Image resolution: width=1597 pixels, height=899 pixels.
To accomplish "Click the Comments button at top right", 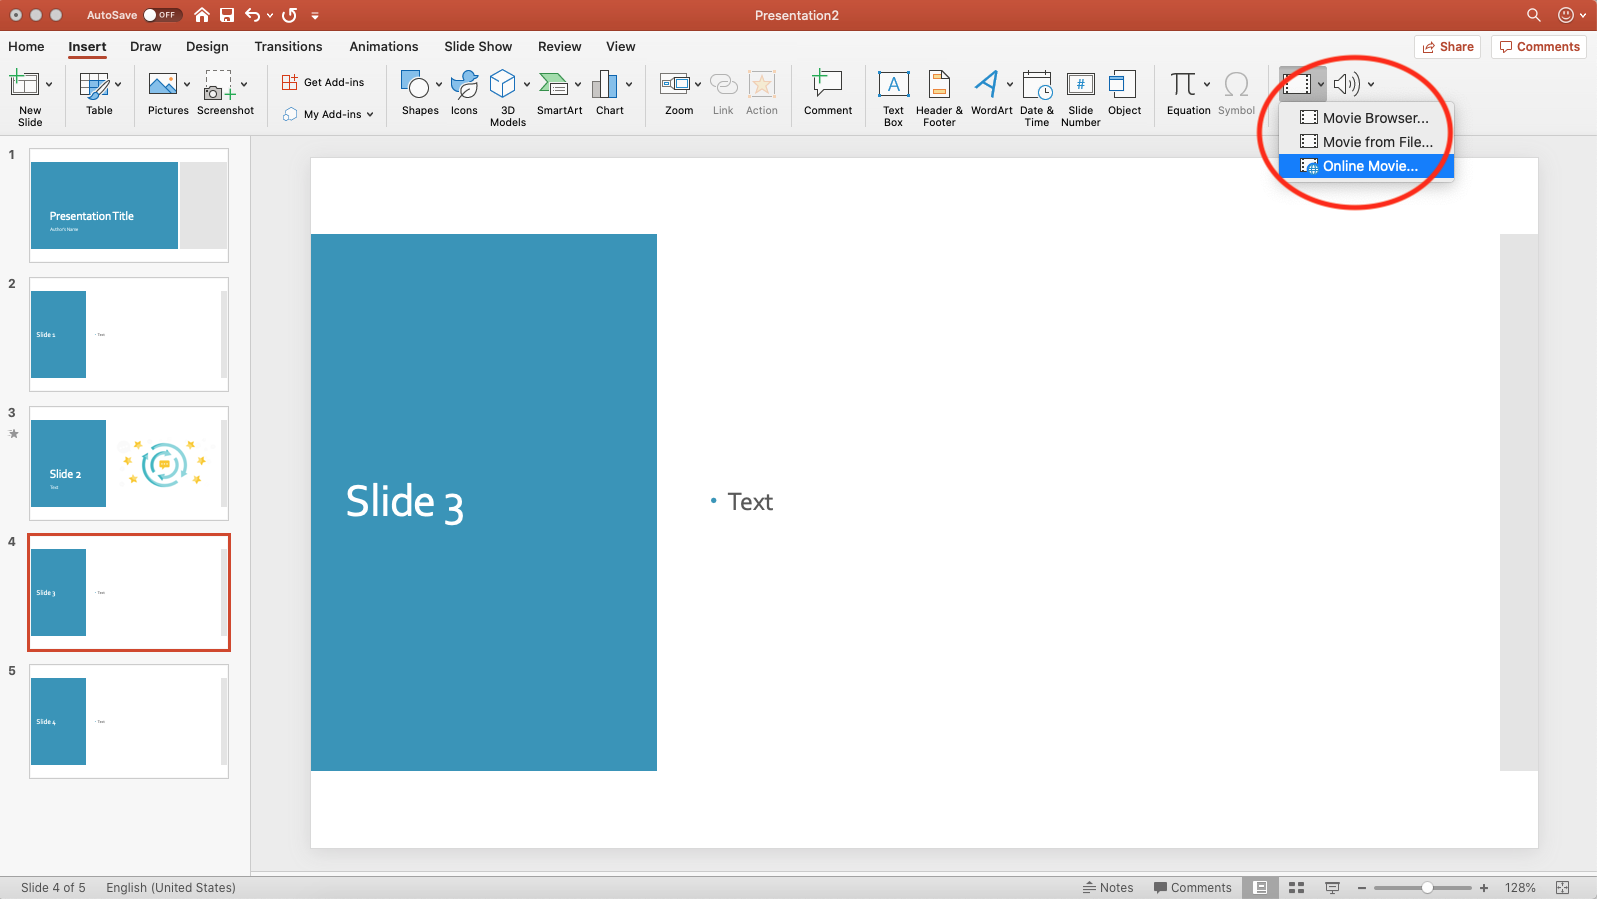I will (1539, 47).
